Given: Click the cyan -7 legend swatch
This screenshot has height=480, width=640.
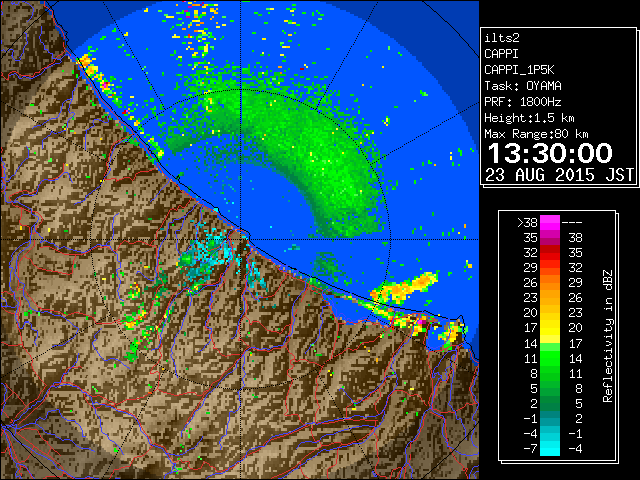Looking at the screenshot, I should pos(550,448).
